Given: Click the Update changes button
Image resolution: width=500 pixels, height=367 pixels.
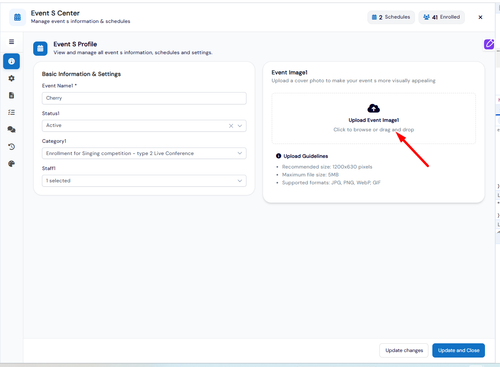Looking at the screenshot, I should [x=404, y=350].
